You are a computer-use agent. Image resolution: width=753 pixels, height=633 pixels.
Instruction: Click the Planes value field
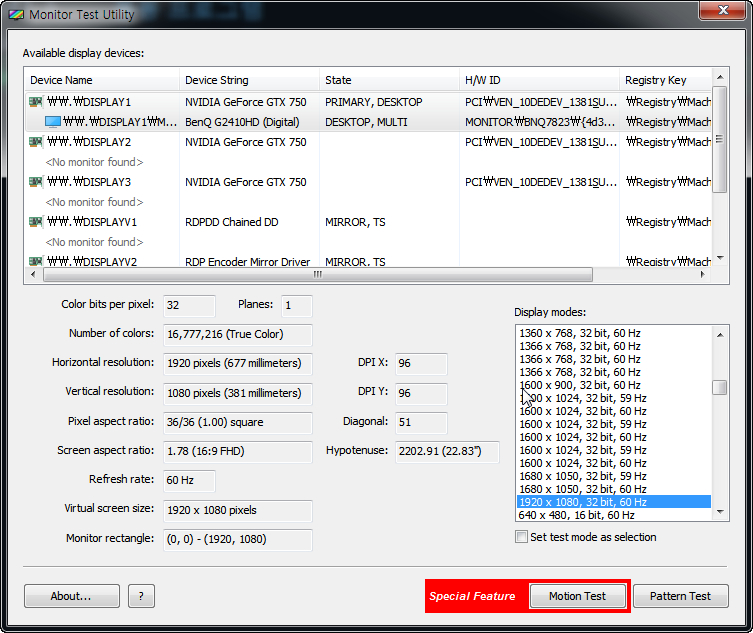[x=296, y=305]
